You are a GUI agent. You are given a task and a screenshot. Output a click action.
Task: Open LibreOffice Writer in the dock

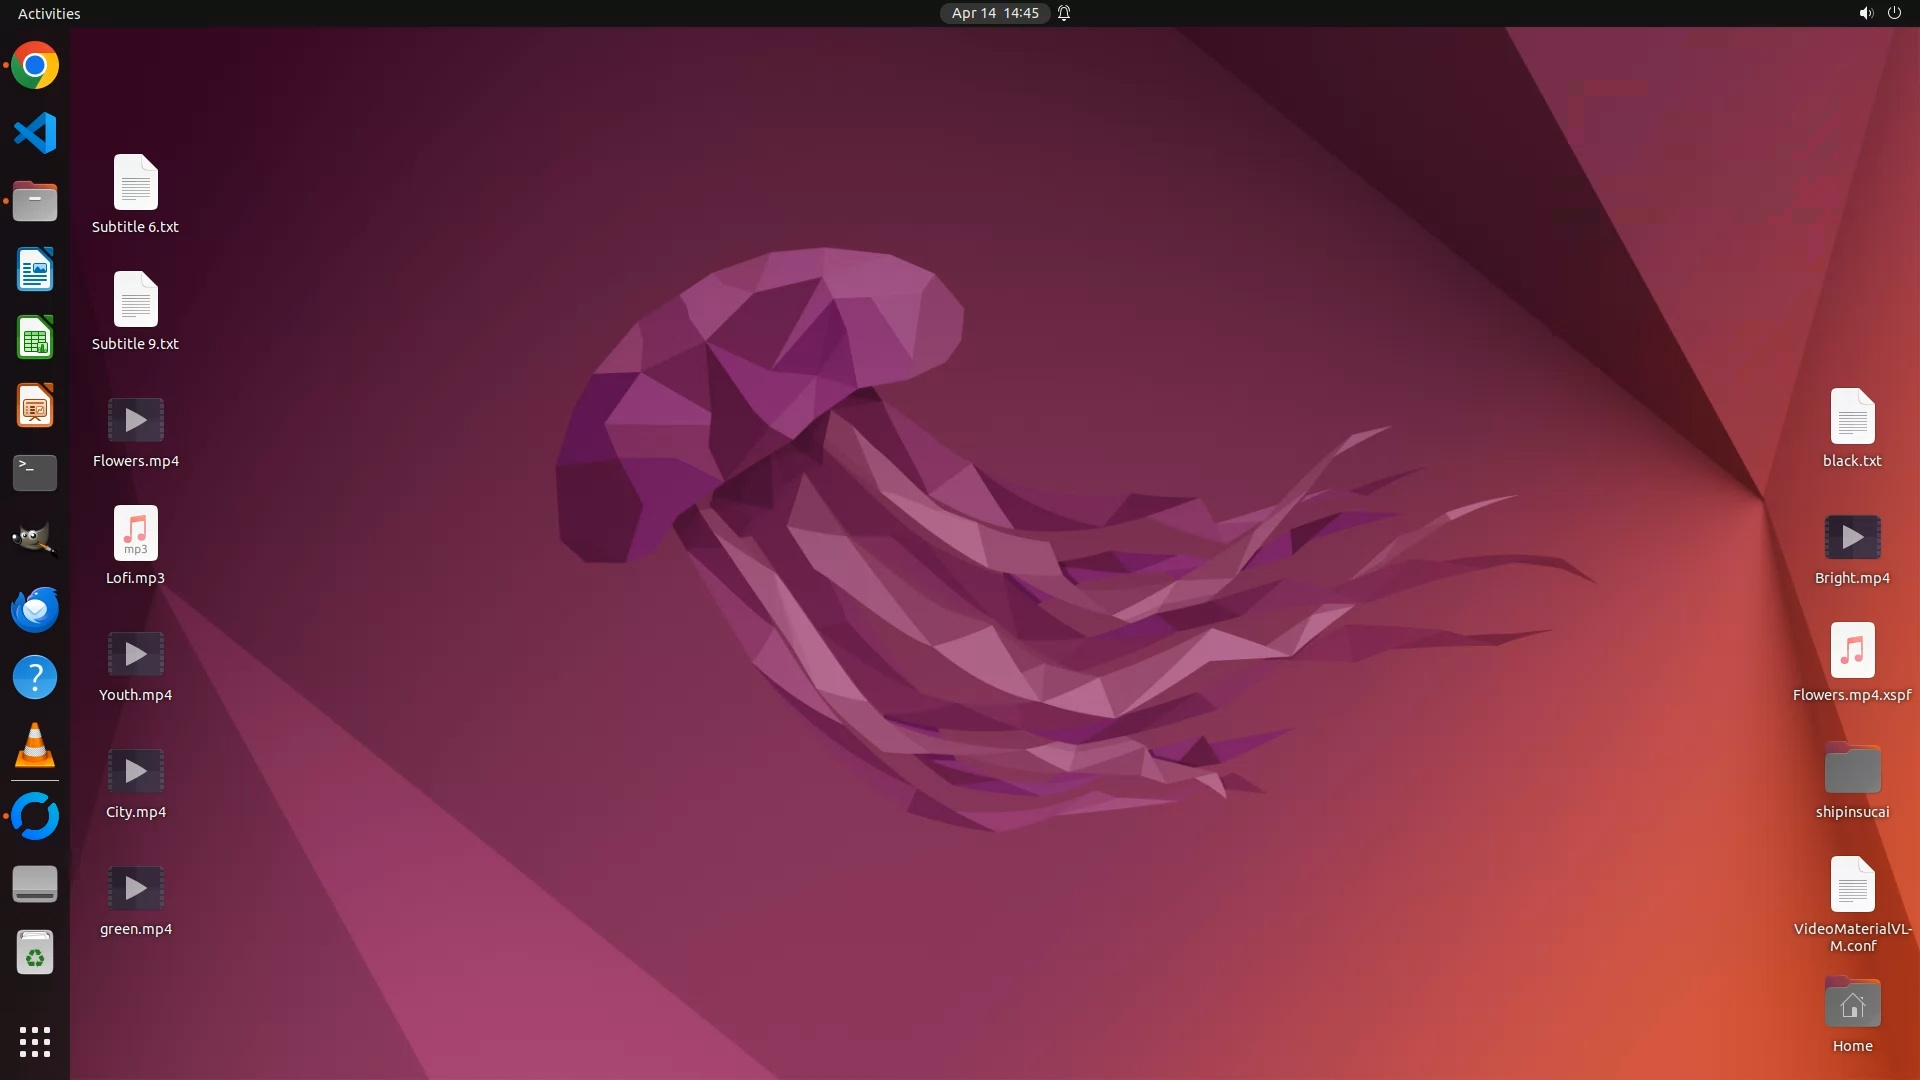point(35,270)
